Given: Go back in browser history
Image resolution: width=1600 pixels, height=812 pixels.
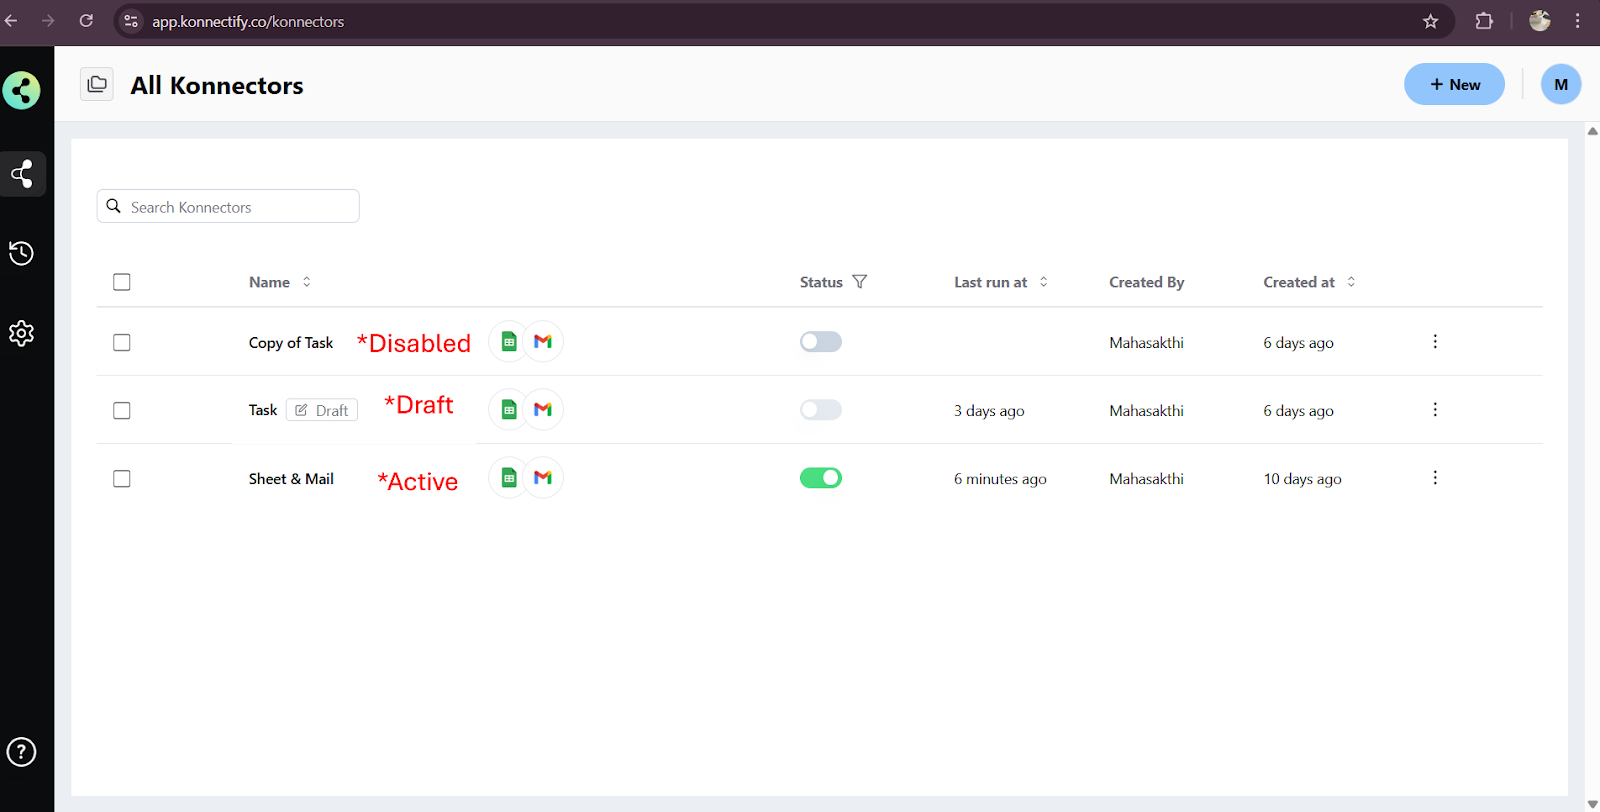Looking at the screenshot, I should click(11, 21).
